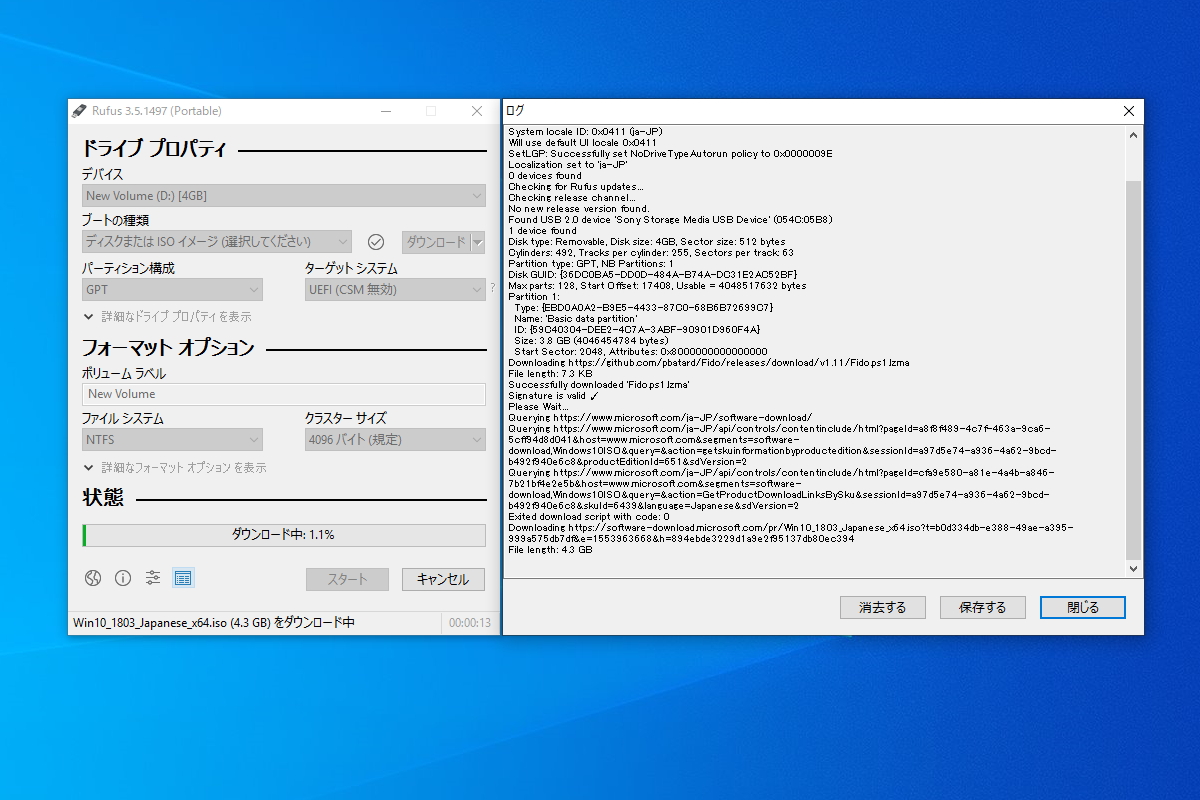
Task: Click log line 'System locale ID: 0x0411'
Action: point(585,131)
